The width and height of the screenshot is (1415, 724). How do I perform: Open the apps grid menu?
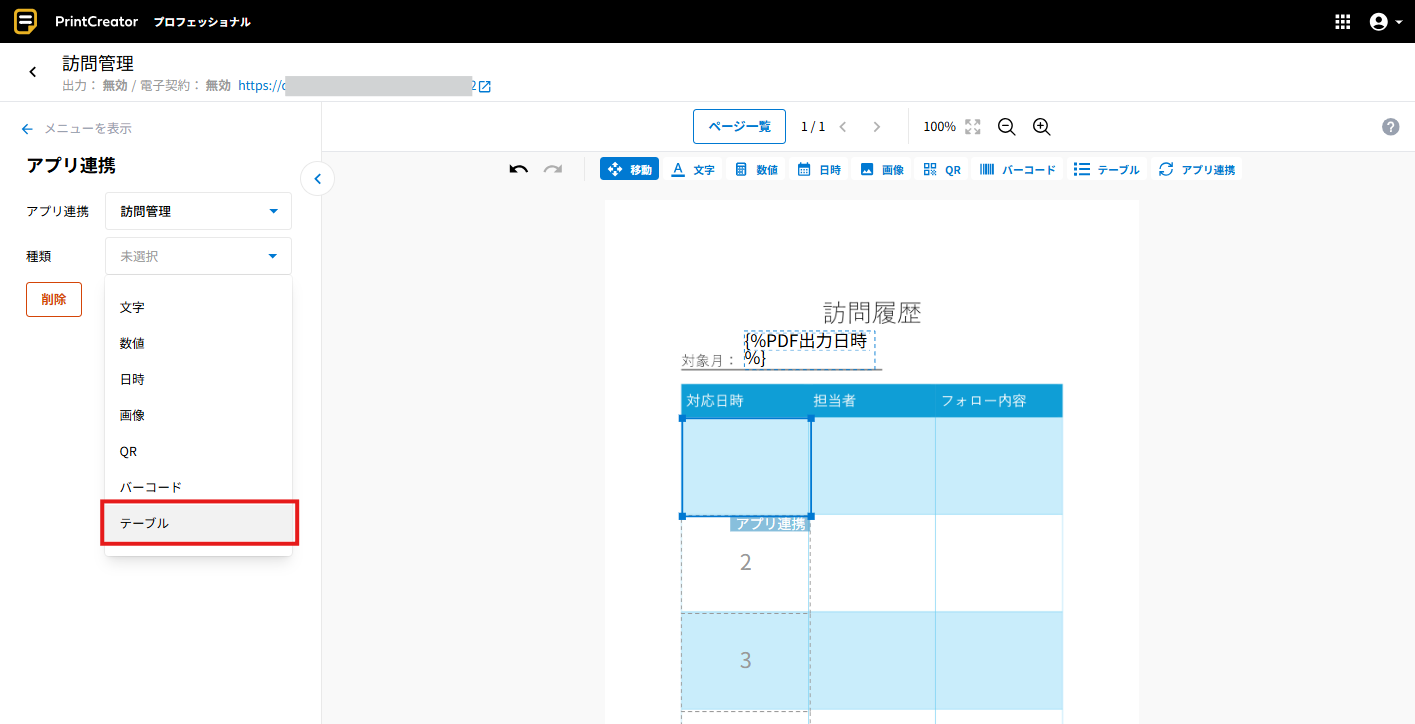[x=1343, y=22]
